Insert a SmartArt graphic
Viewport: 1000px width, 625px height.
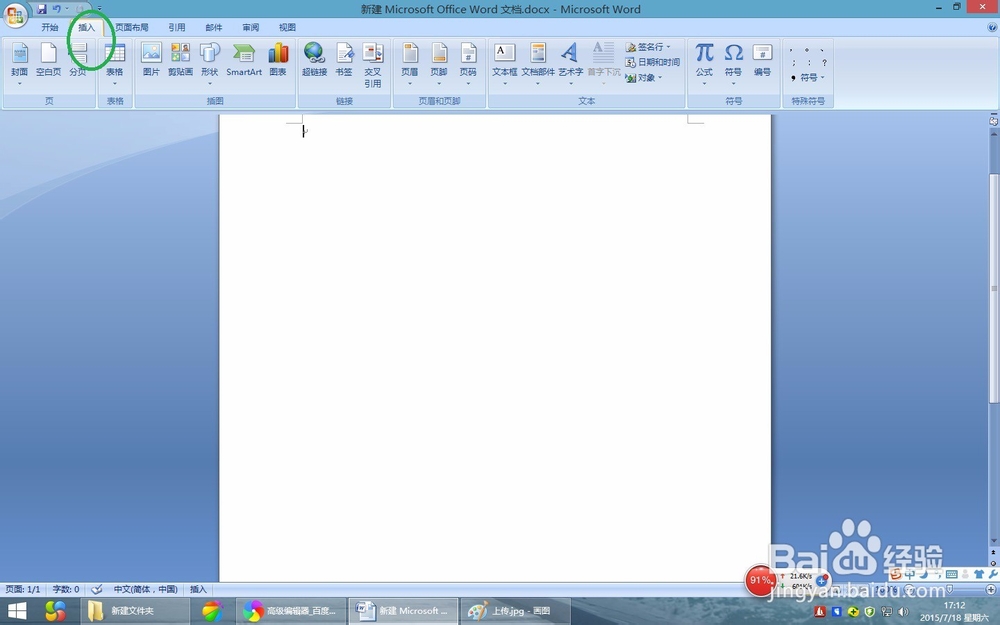pos(244,60)
